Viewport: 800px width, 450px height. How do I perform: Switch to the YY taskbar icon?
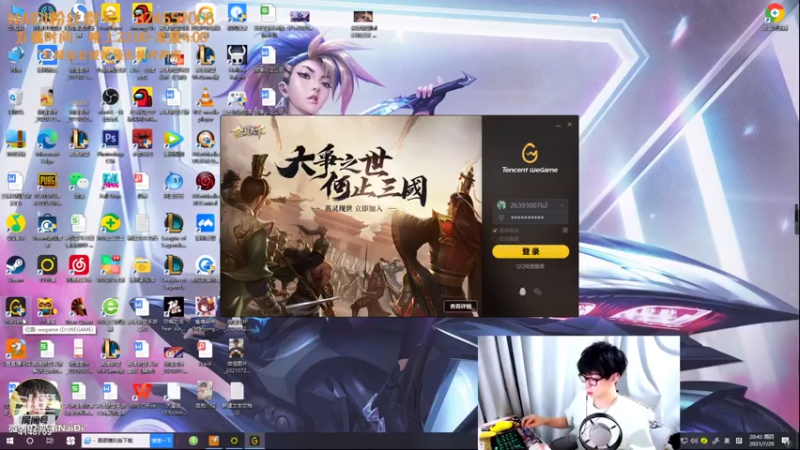tap(234, 441)
